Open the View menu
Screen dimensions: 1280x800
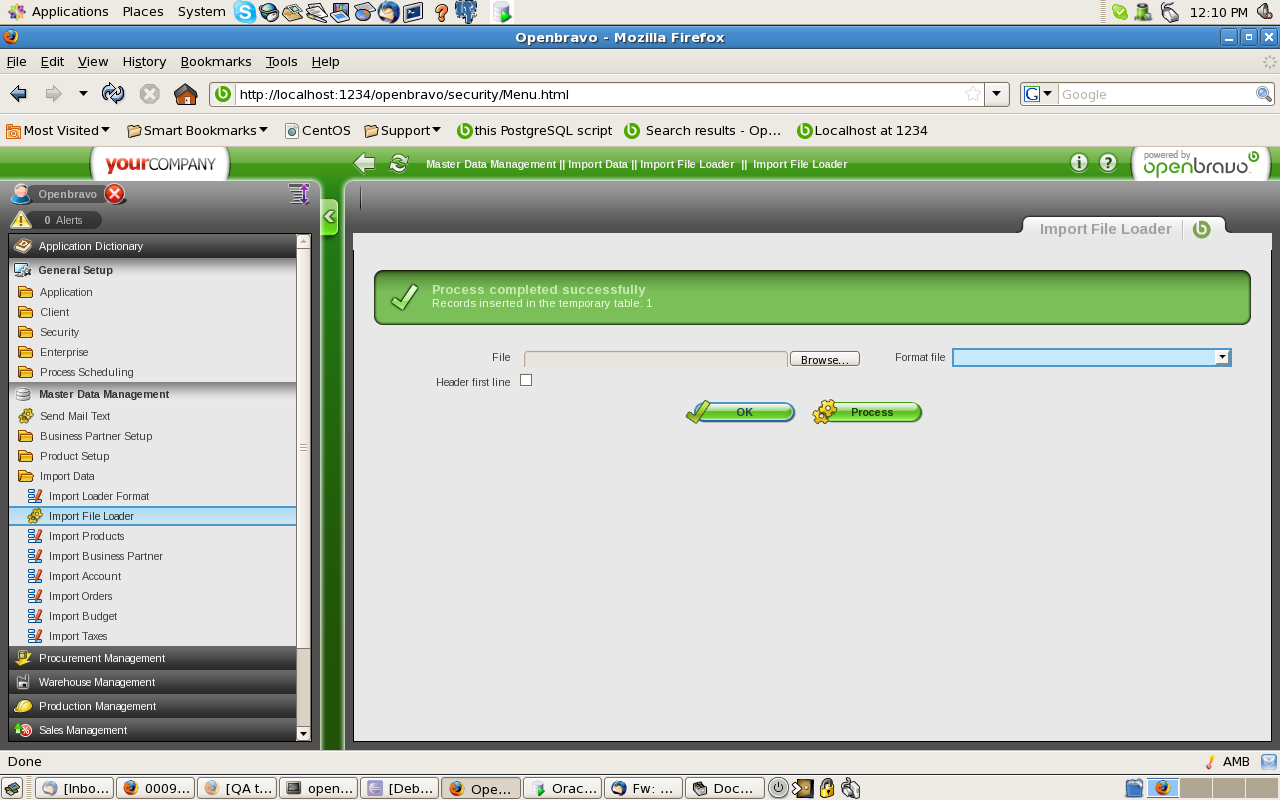(x=93, y=61)
